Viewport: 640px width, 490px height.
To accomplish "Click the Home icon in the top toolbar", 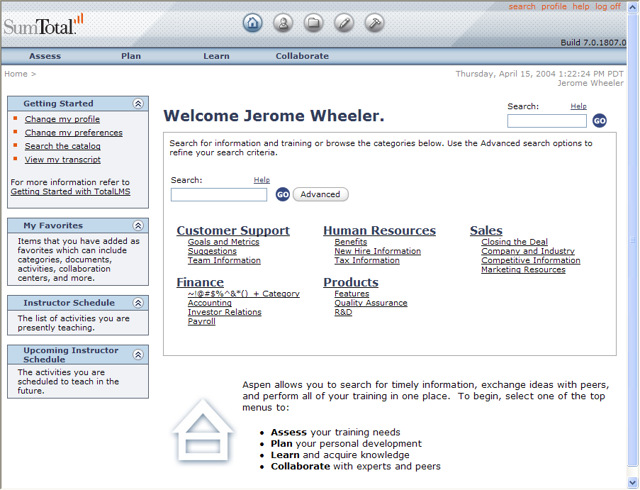I will coord(253,23).
